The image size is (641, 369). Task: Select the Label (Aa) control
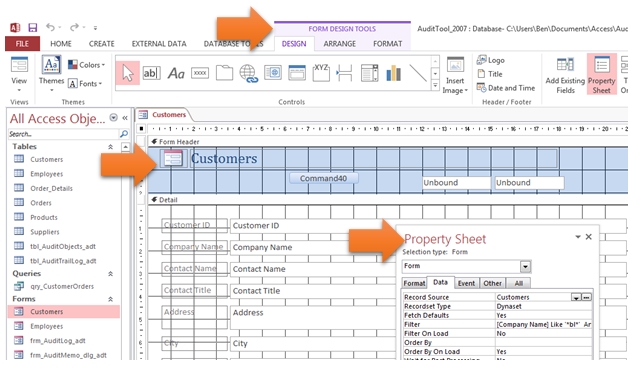tap(176, 74)
